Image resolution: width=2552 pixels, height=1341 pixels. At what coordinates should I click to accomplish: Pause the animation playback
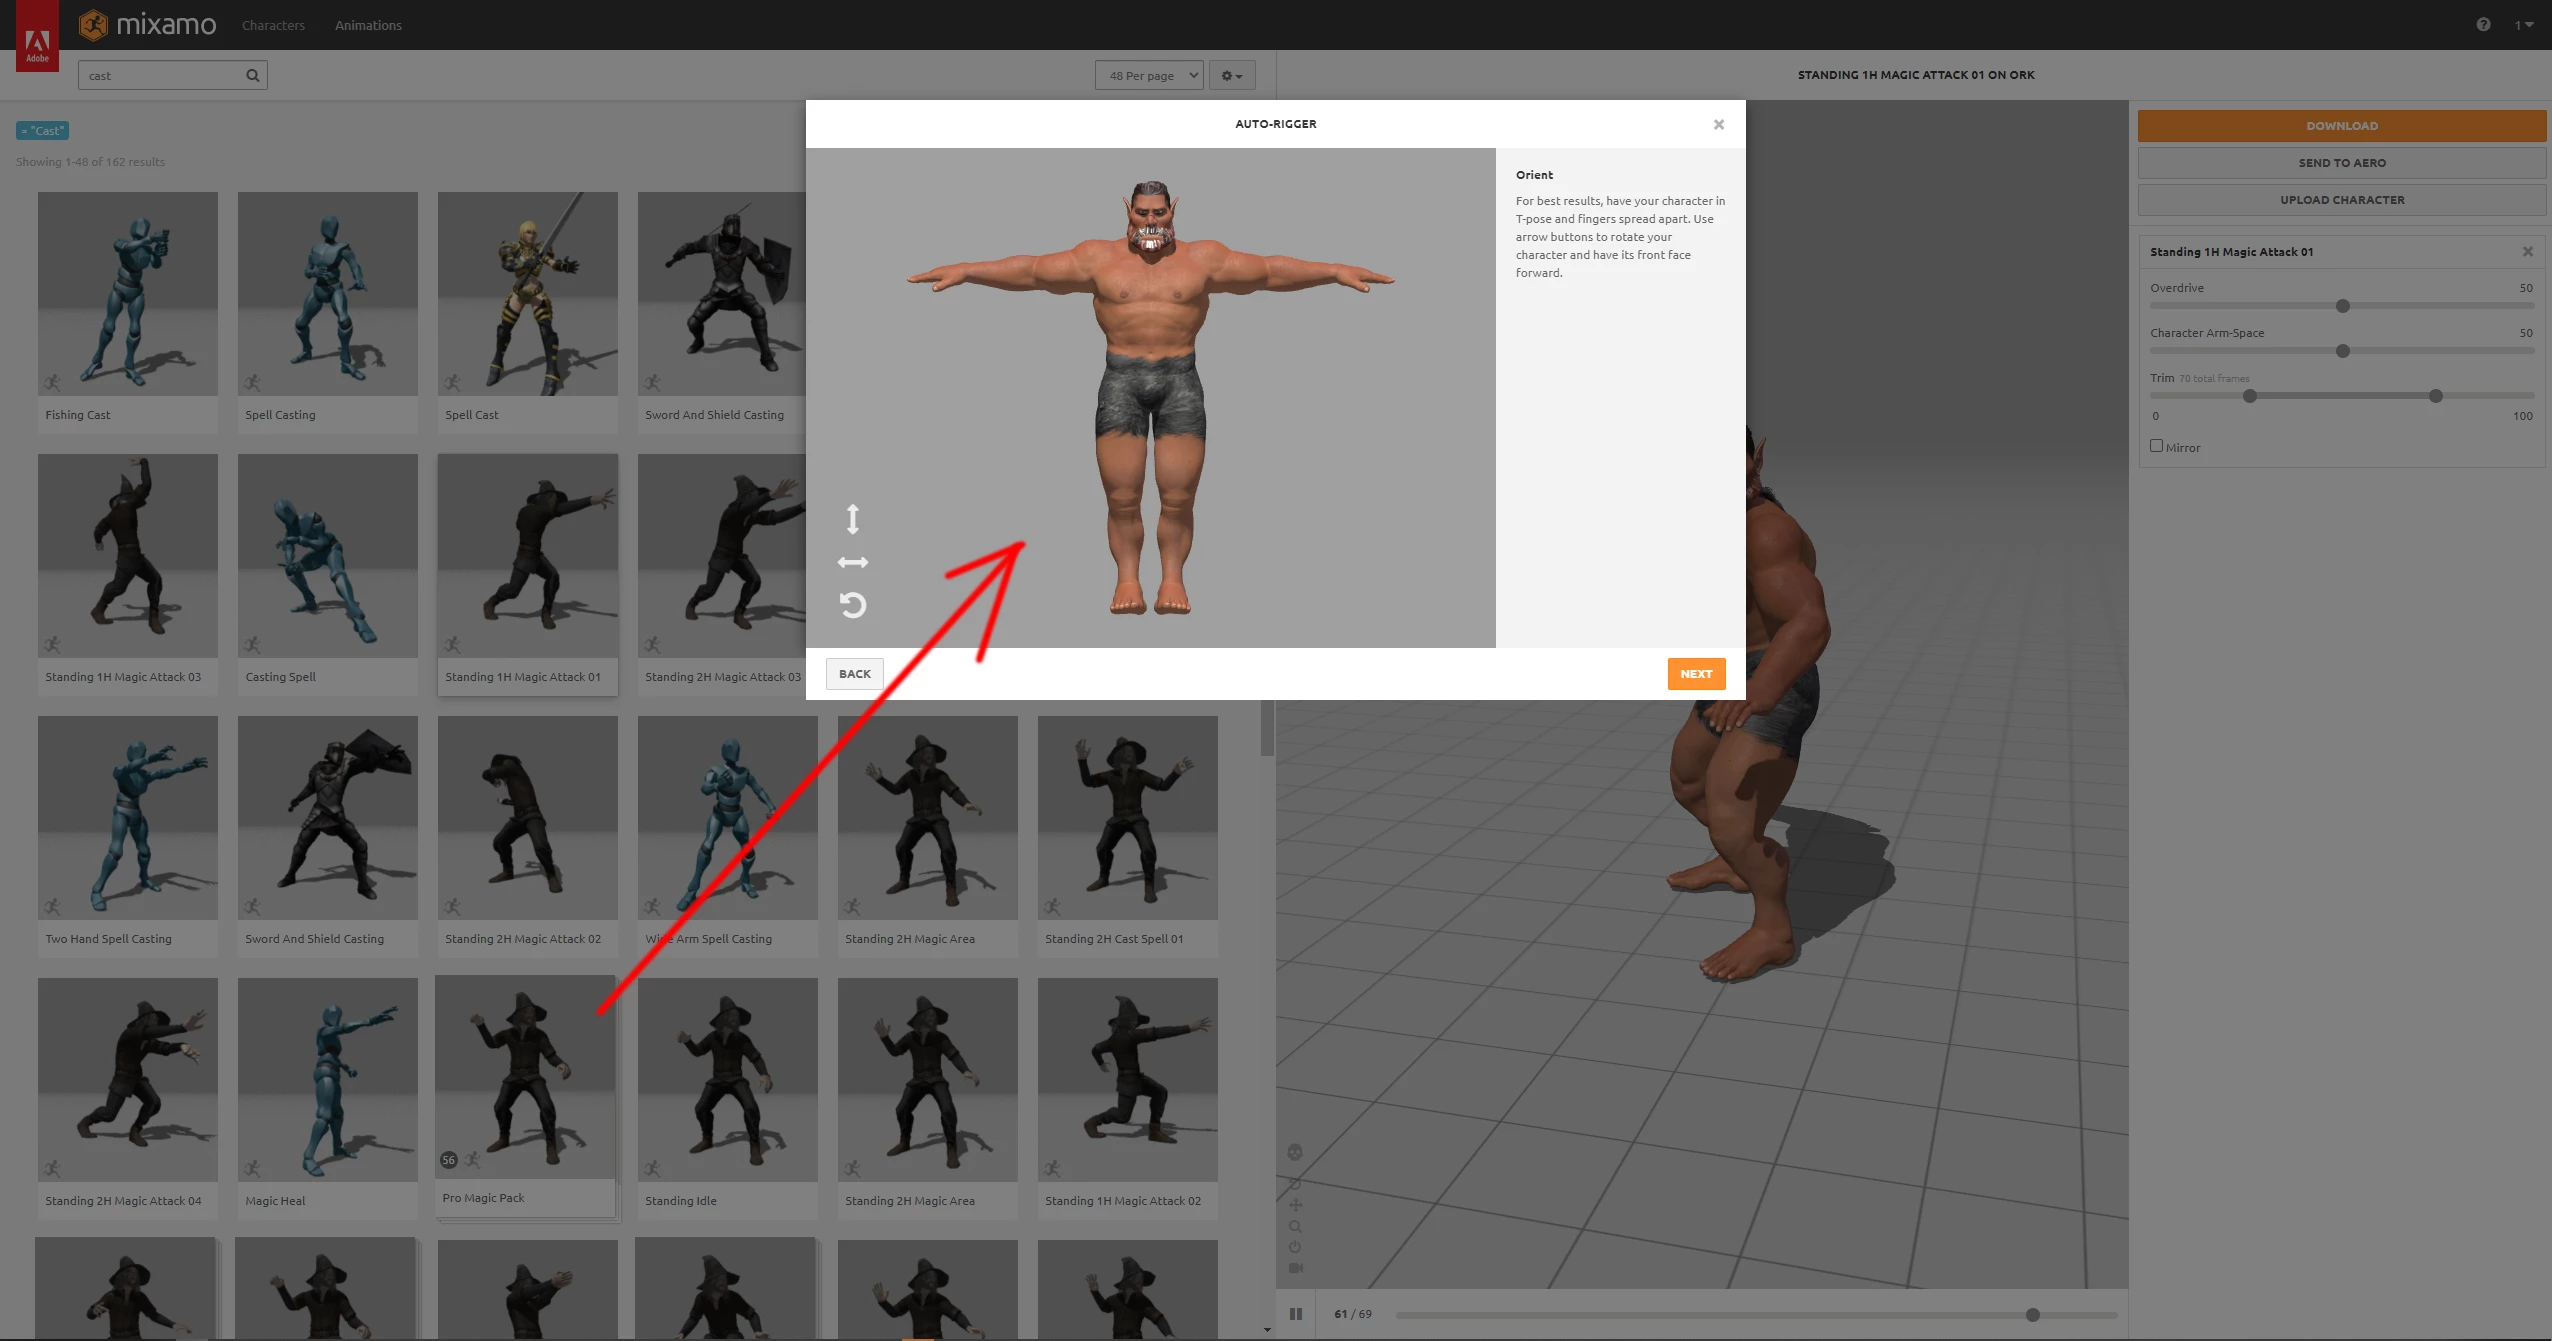(x=1296, y=1314)
